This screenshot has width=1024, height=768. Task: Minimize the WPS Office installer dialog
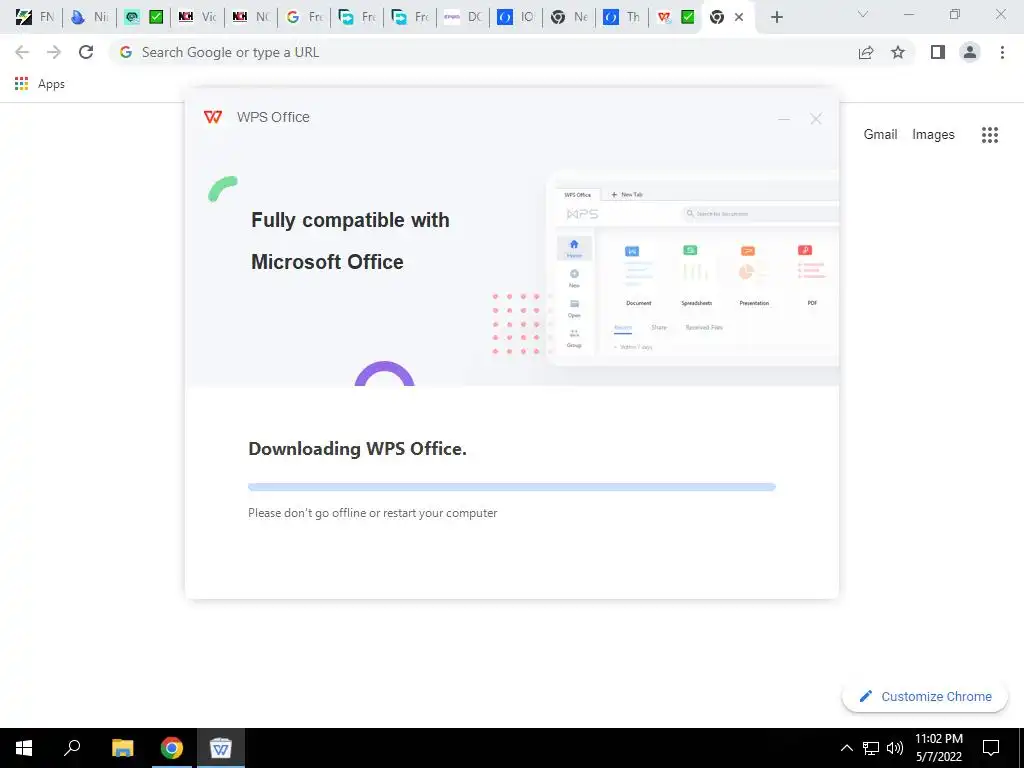[784, 119]
